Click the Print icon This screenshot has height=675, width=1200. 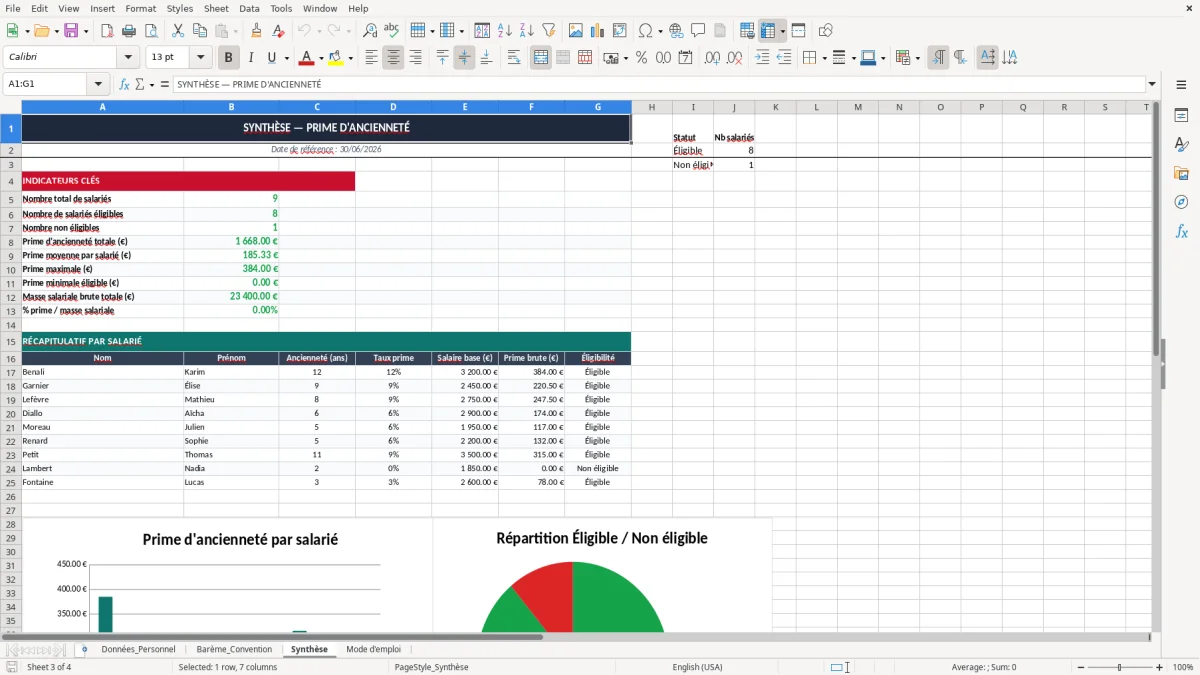[129, 31]
